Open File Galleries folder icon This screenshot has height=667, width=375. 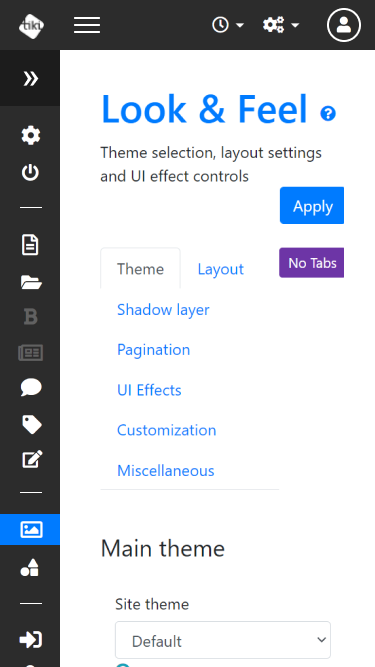pos(31,282)
